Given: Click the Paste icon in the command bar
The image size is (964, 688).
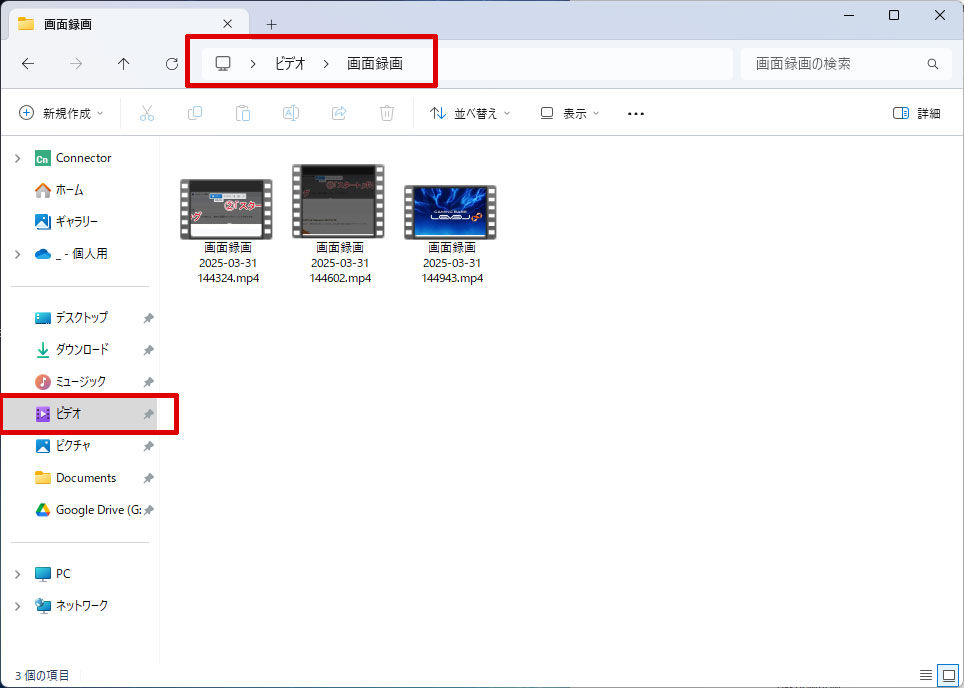Looking at the screenshot, I should point(242,113).
